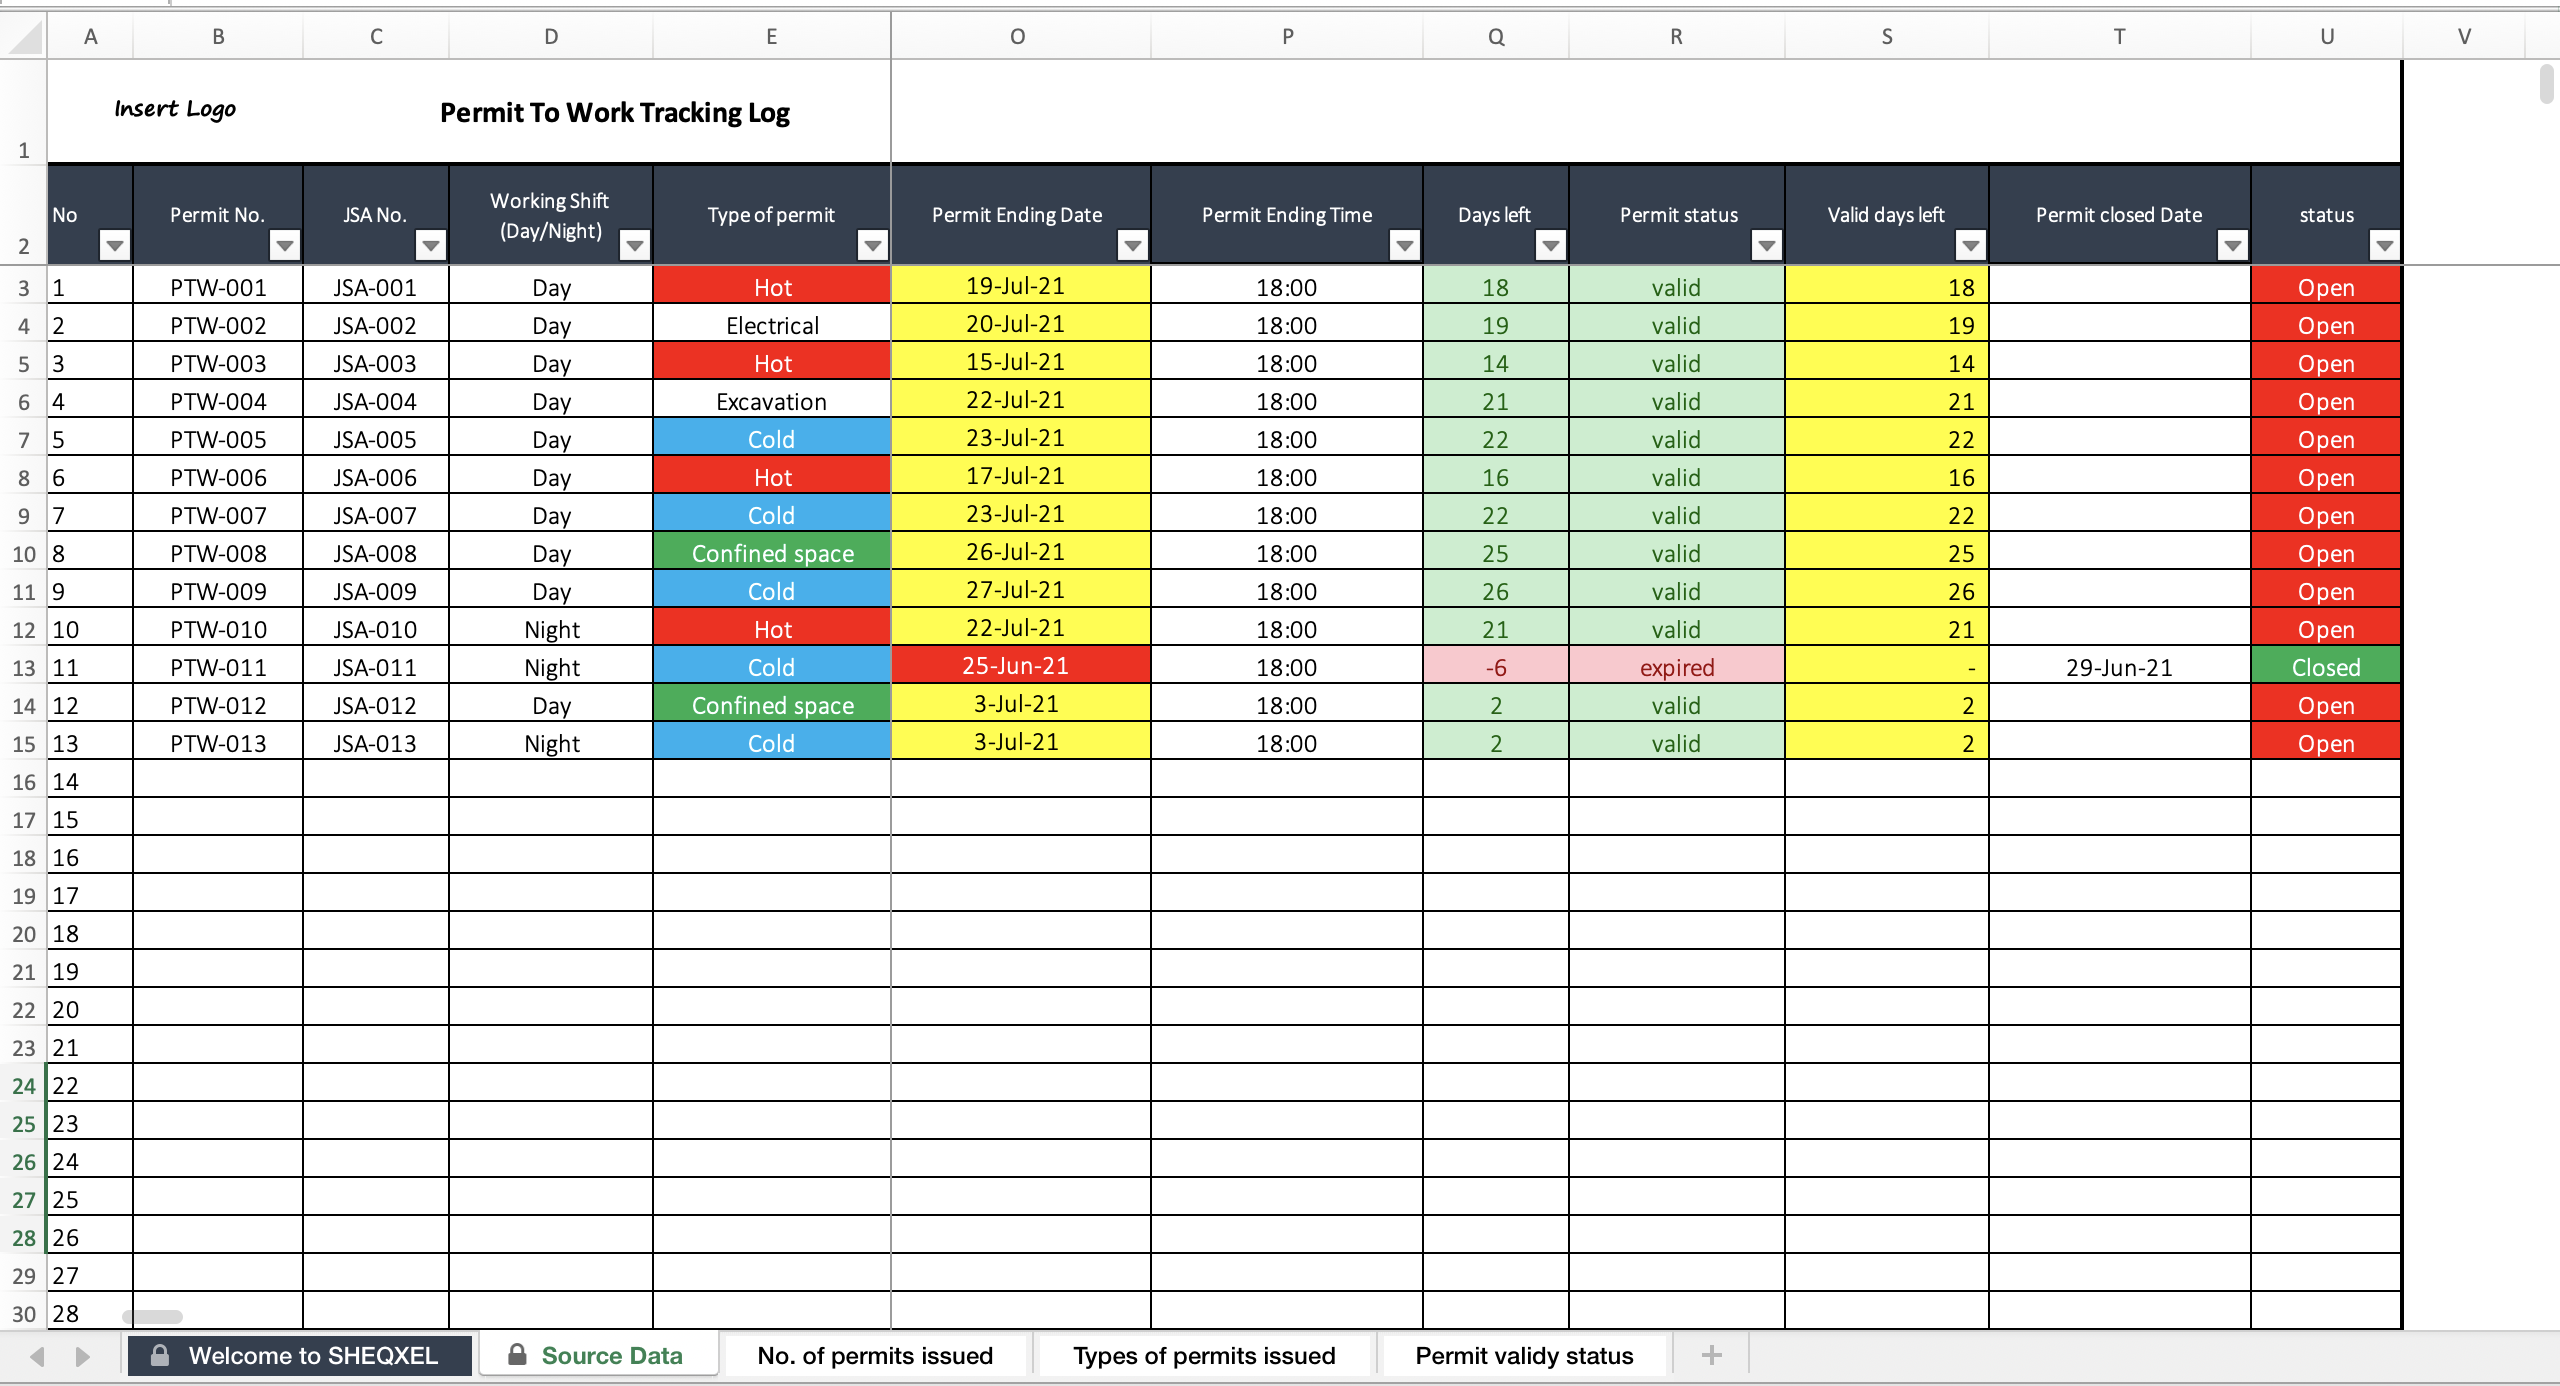Select valid days left value 26

(x=1886, y=592)
